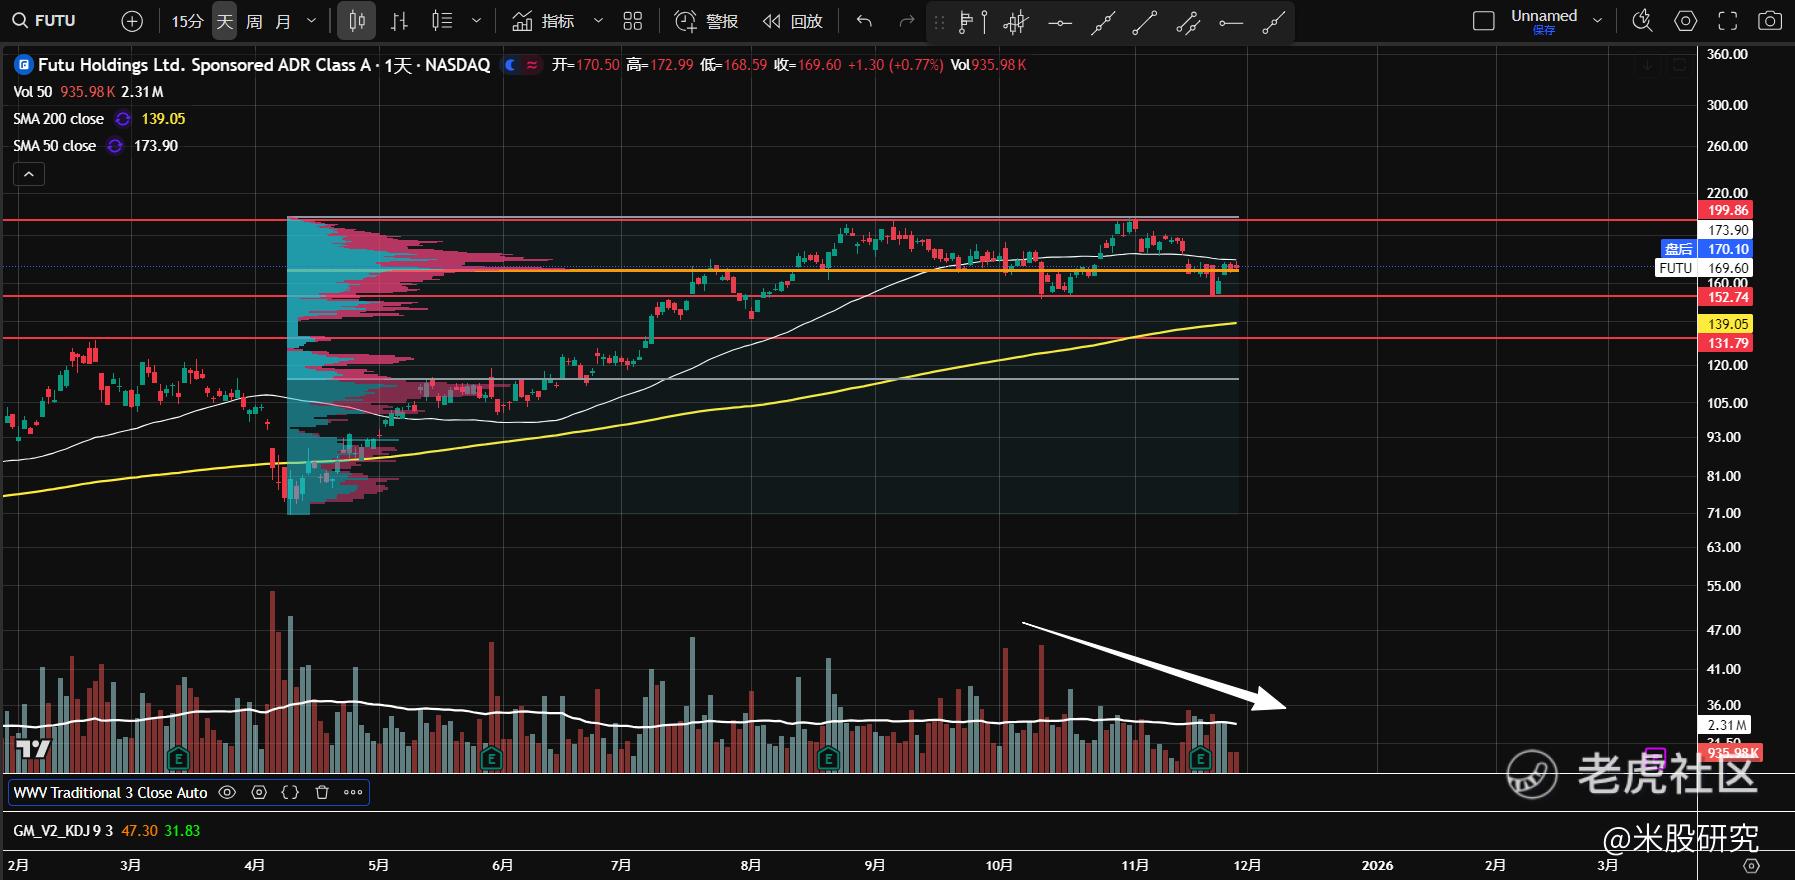
Task: Click the 2026 time axis label
Action: 1377,866
